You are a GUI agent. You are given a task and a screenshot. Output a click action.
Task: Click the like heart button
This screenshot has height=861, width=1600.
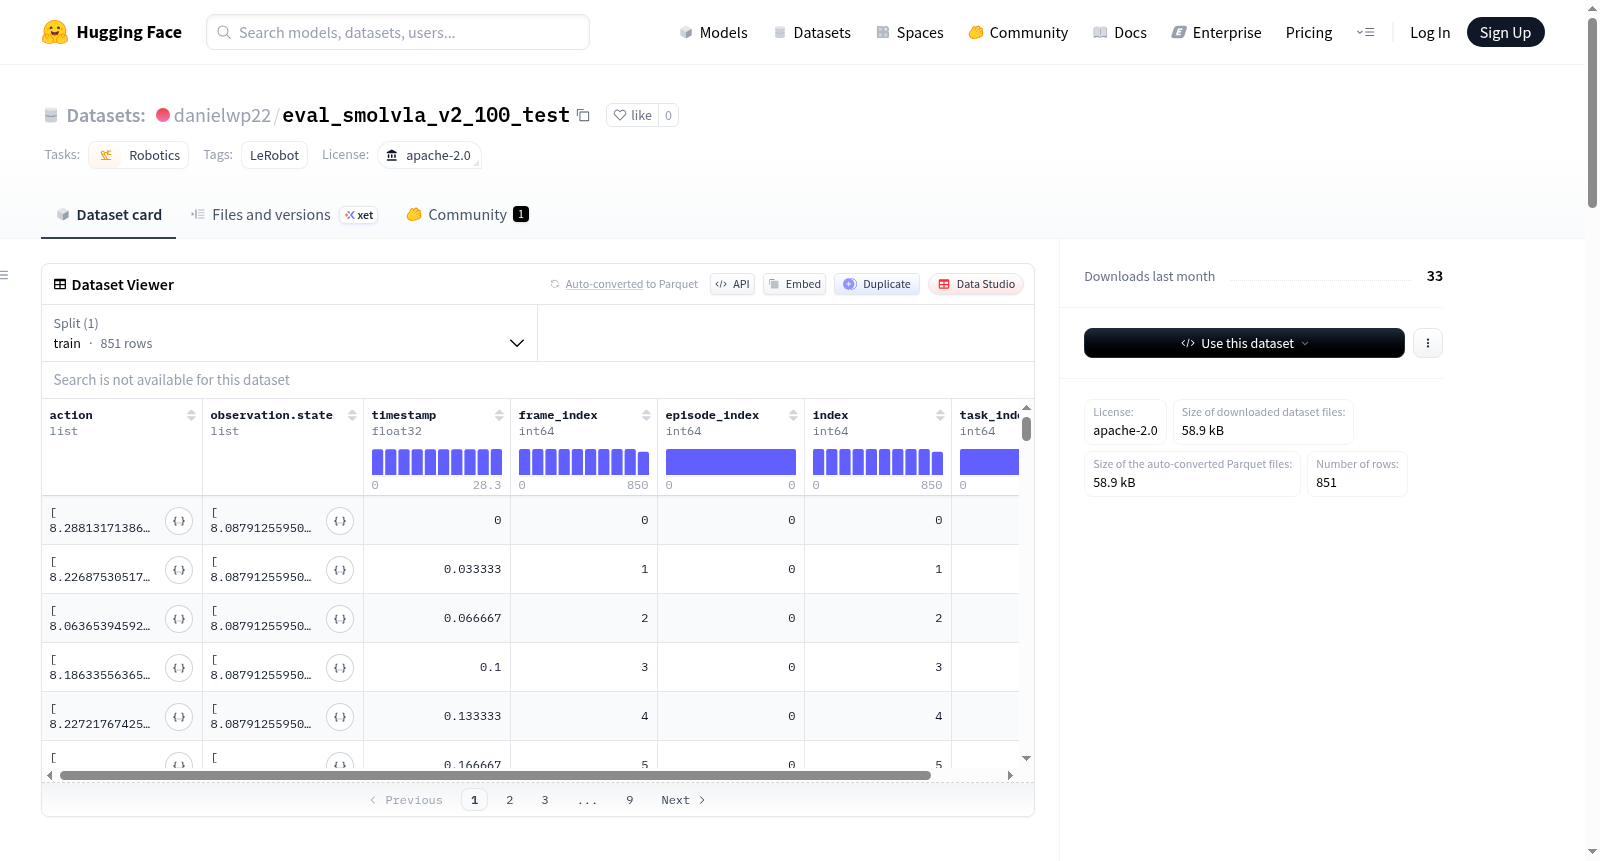point(632,115)
